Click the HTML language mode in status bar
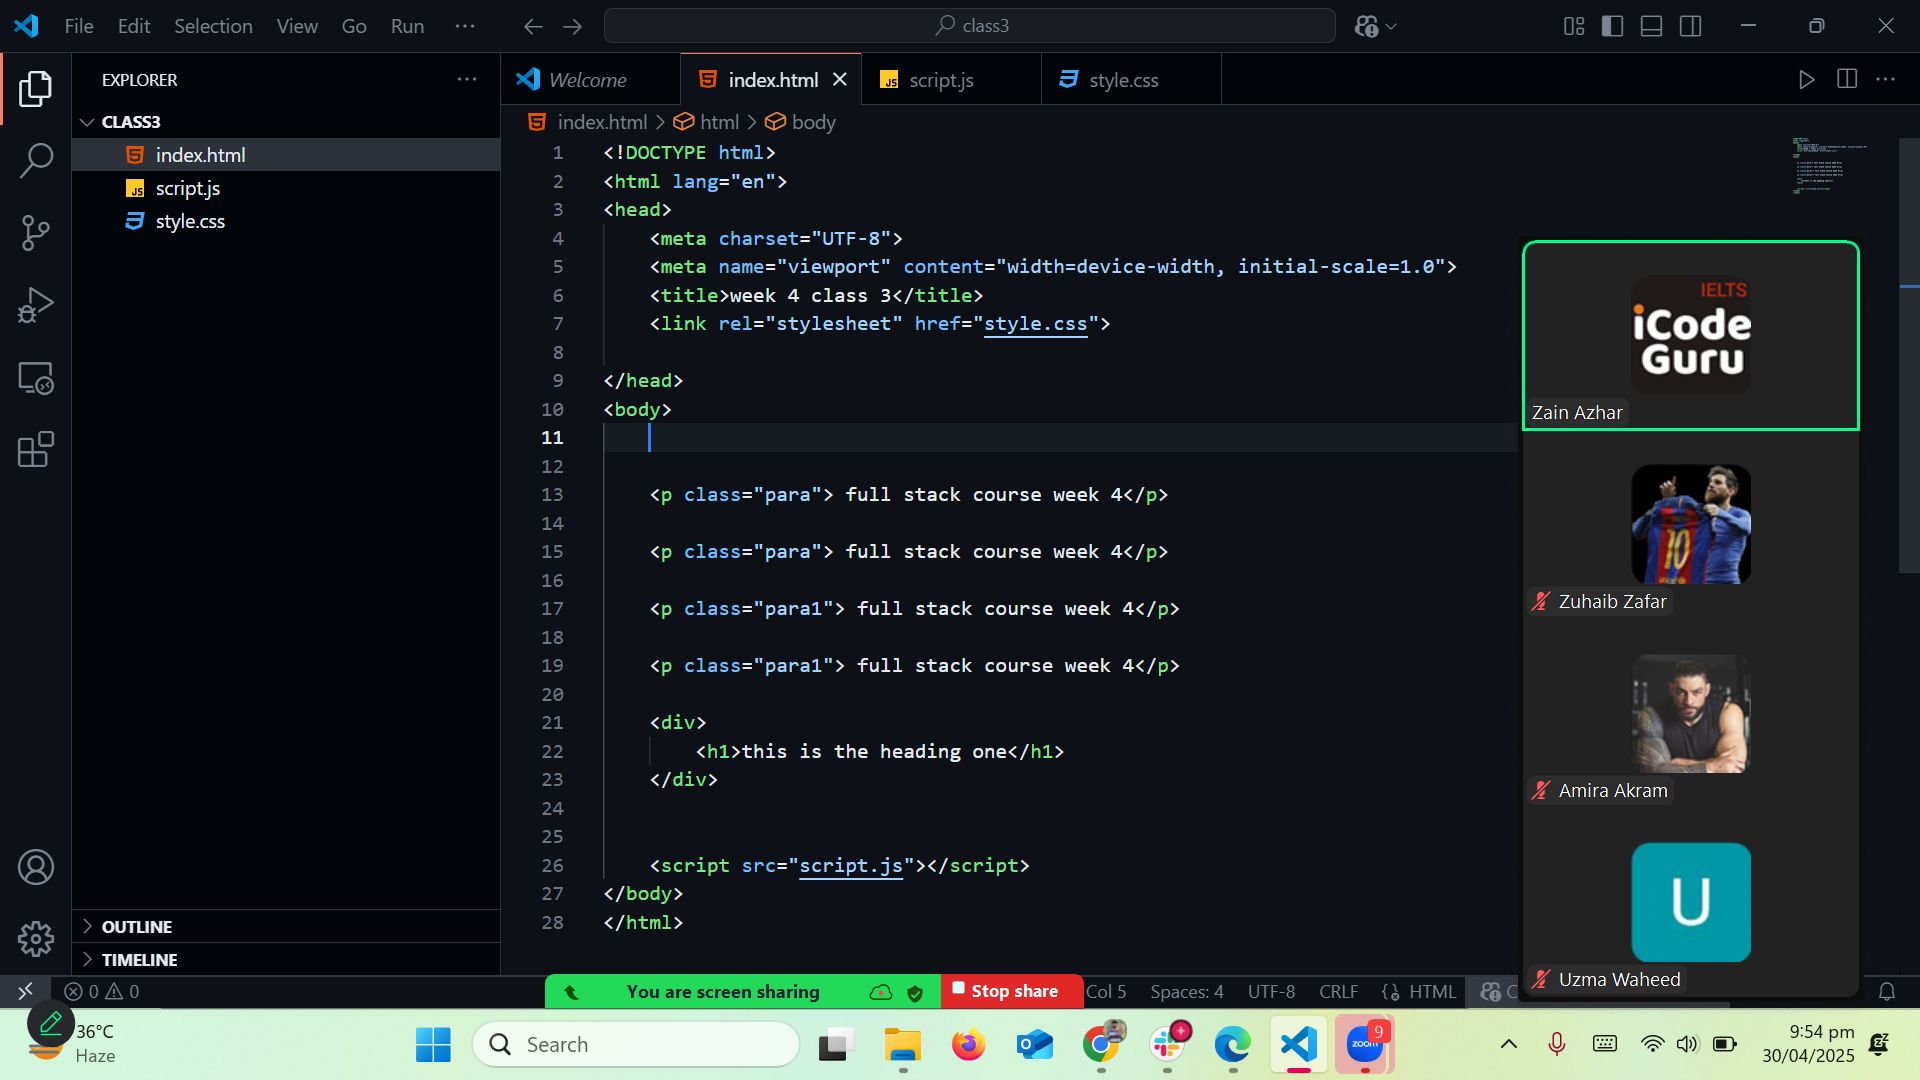This screenshot has height=1080, width=1920. click(x=1431, y=992)
